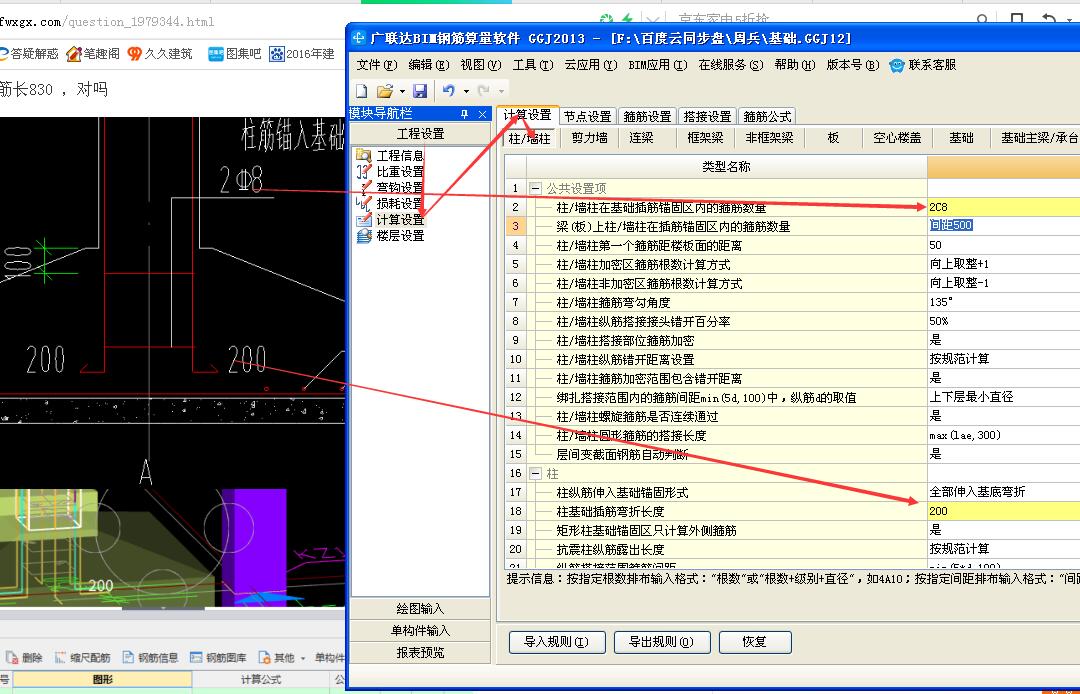The height and width of the screenshot is (694, 1080).
Task: Select the 框架梁 component tab
Action: 705,138
